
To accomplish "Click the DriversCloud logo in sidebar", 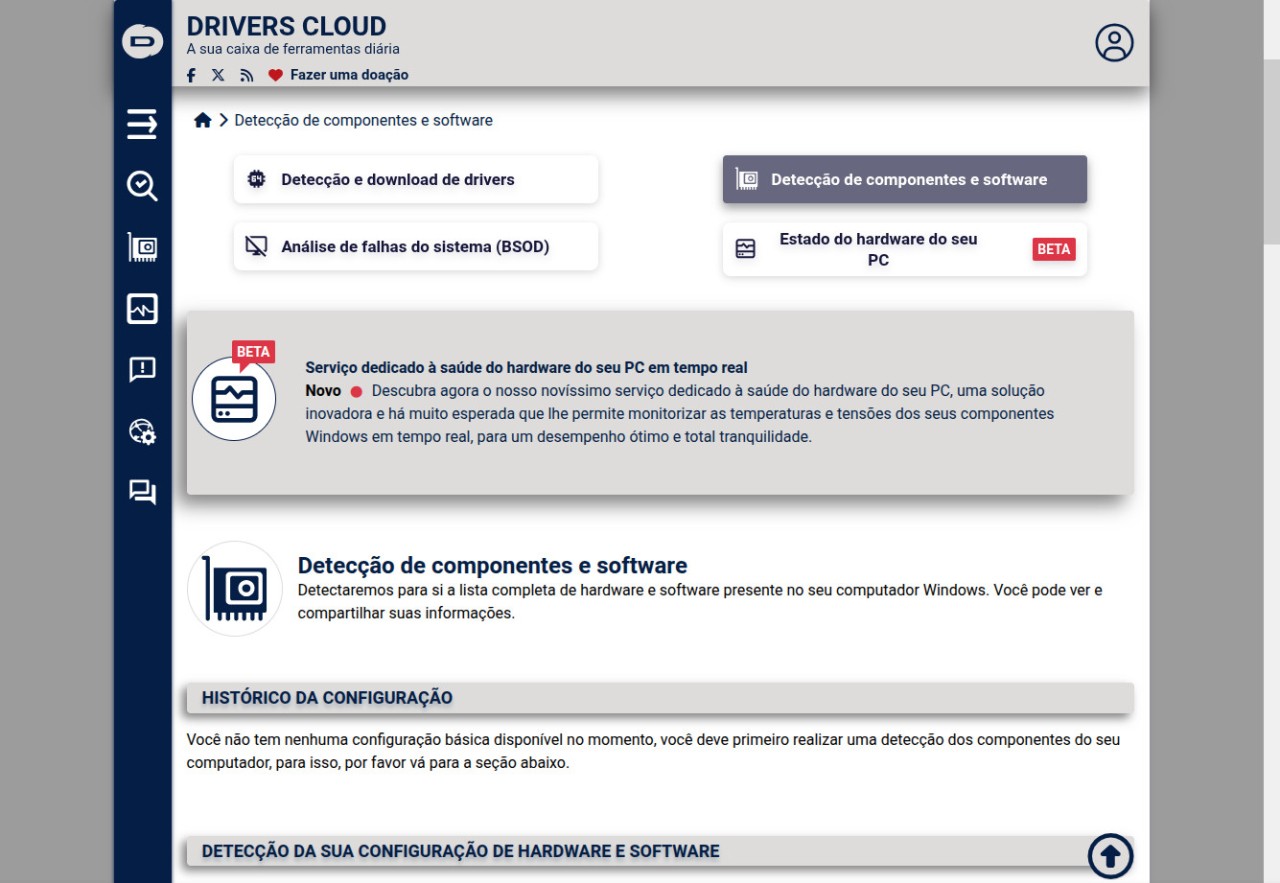I will coord(142,41).
